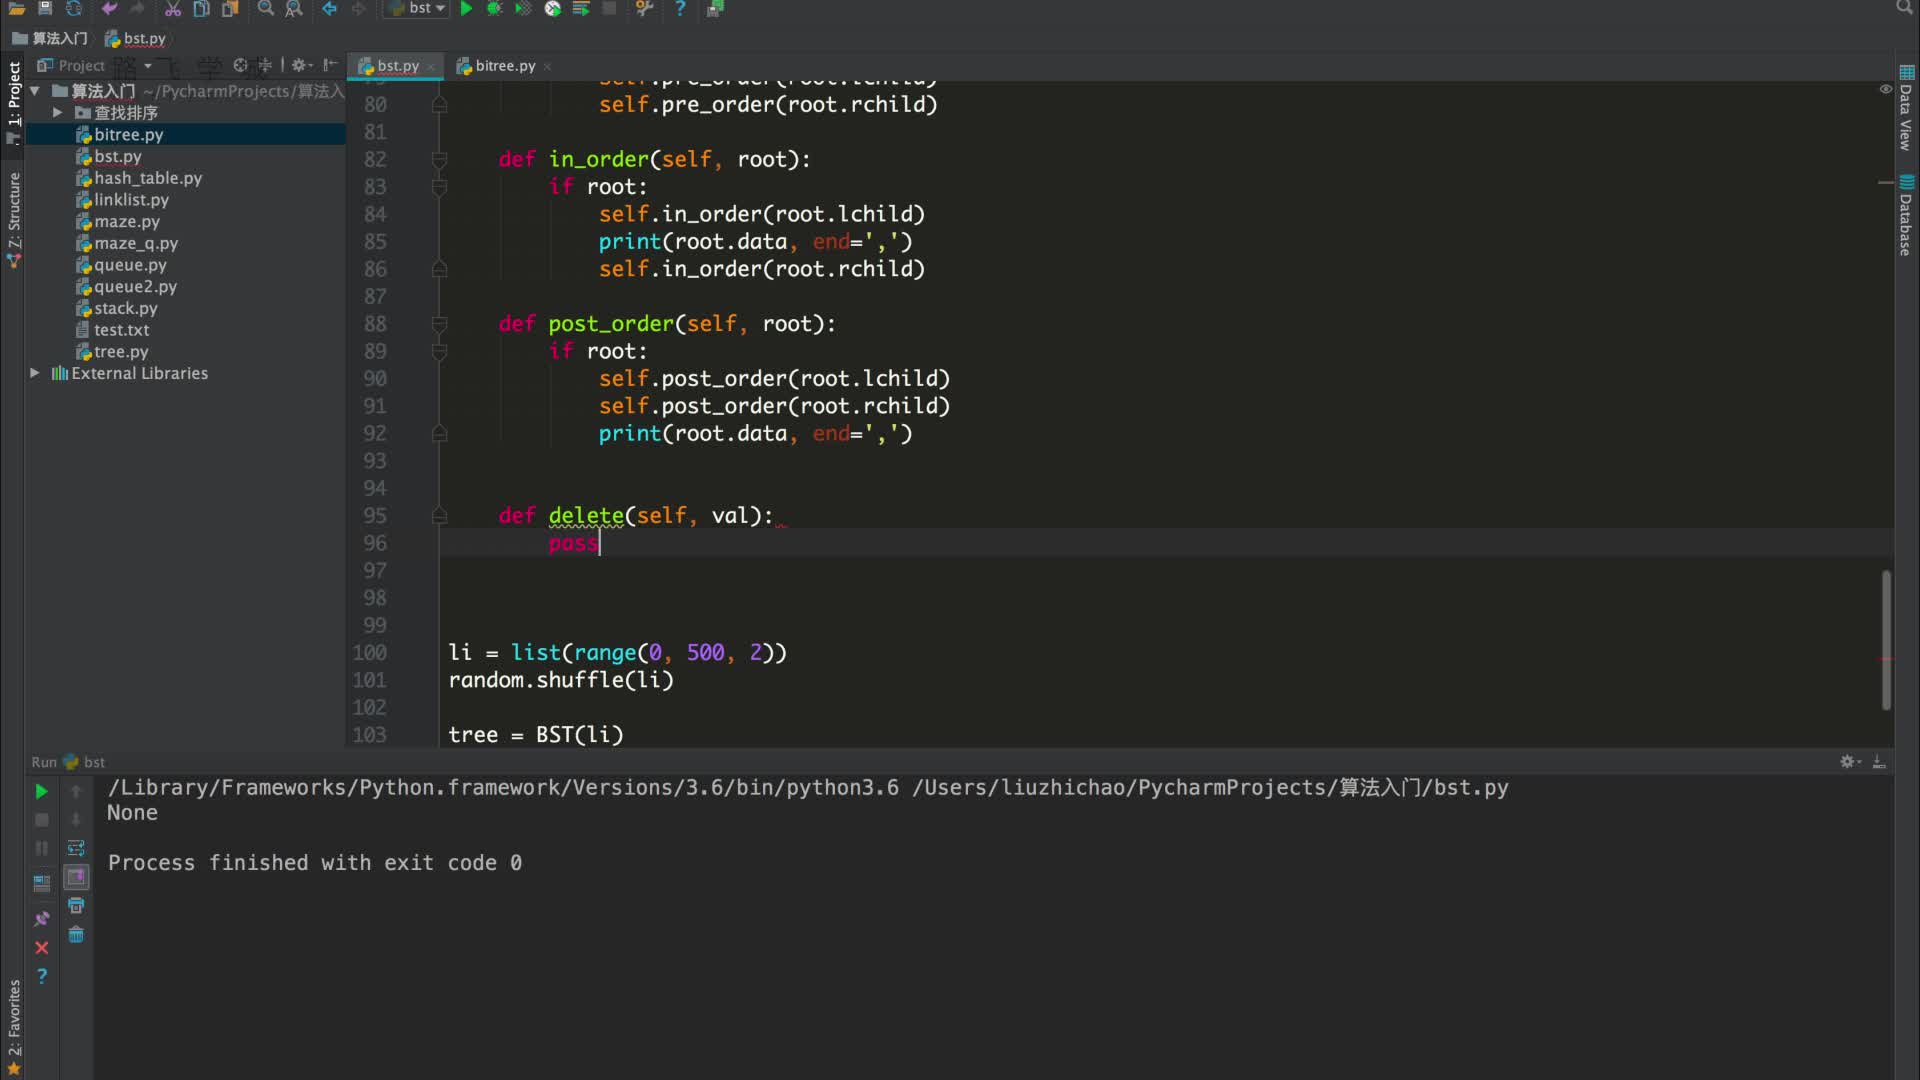Click the Save All floppy icon
This screenshot has width=1920, height=1080.
click(x=45, y=8)
